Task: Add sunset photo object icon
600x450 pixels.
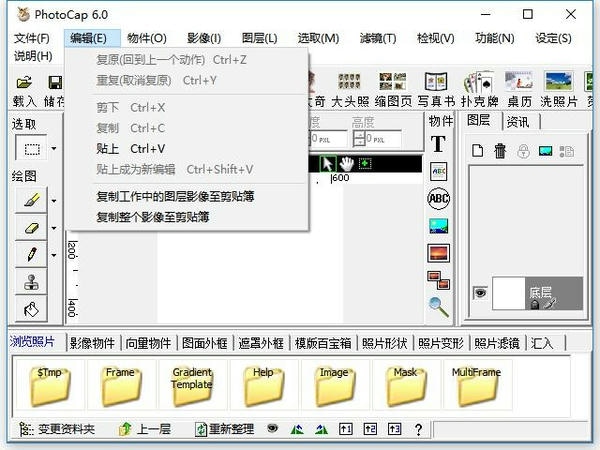Action: pyautogui.click(x=439, y=253)
